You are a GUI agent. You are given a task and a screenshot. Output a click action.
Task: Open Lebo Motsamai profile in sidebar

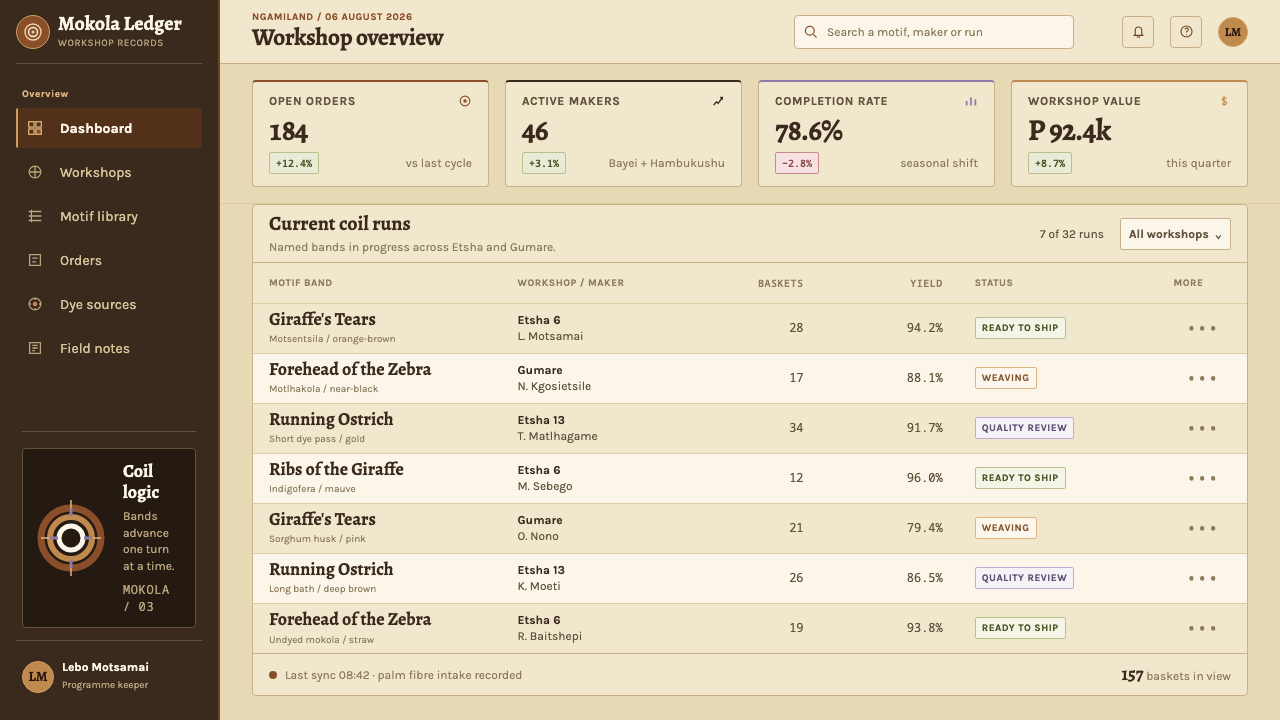[x=109, y=676]
